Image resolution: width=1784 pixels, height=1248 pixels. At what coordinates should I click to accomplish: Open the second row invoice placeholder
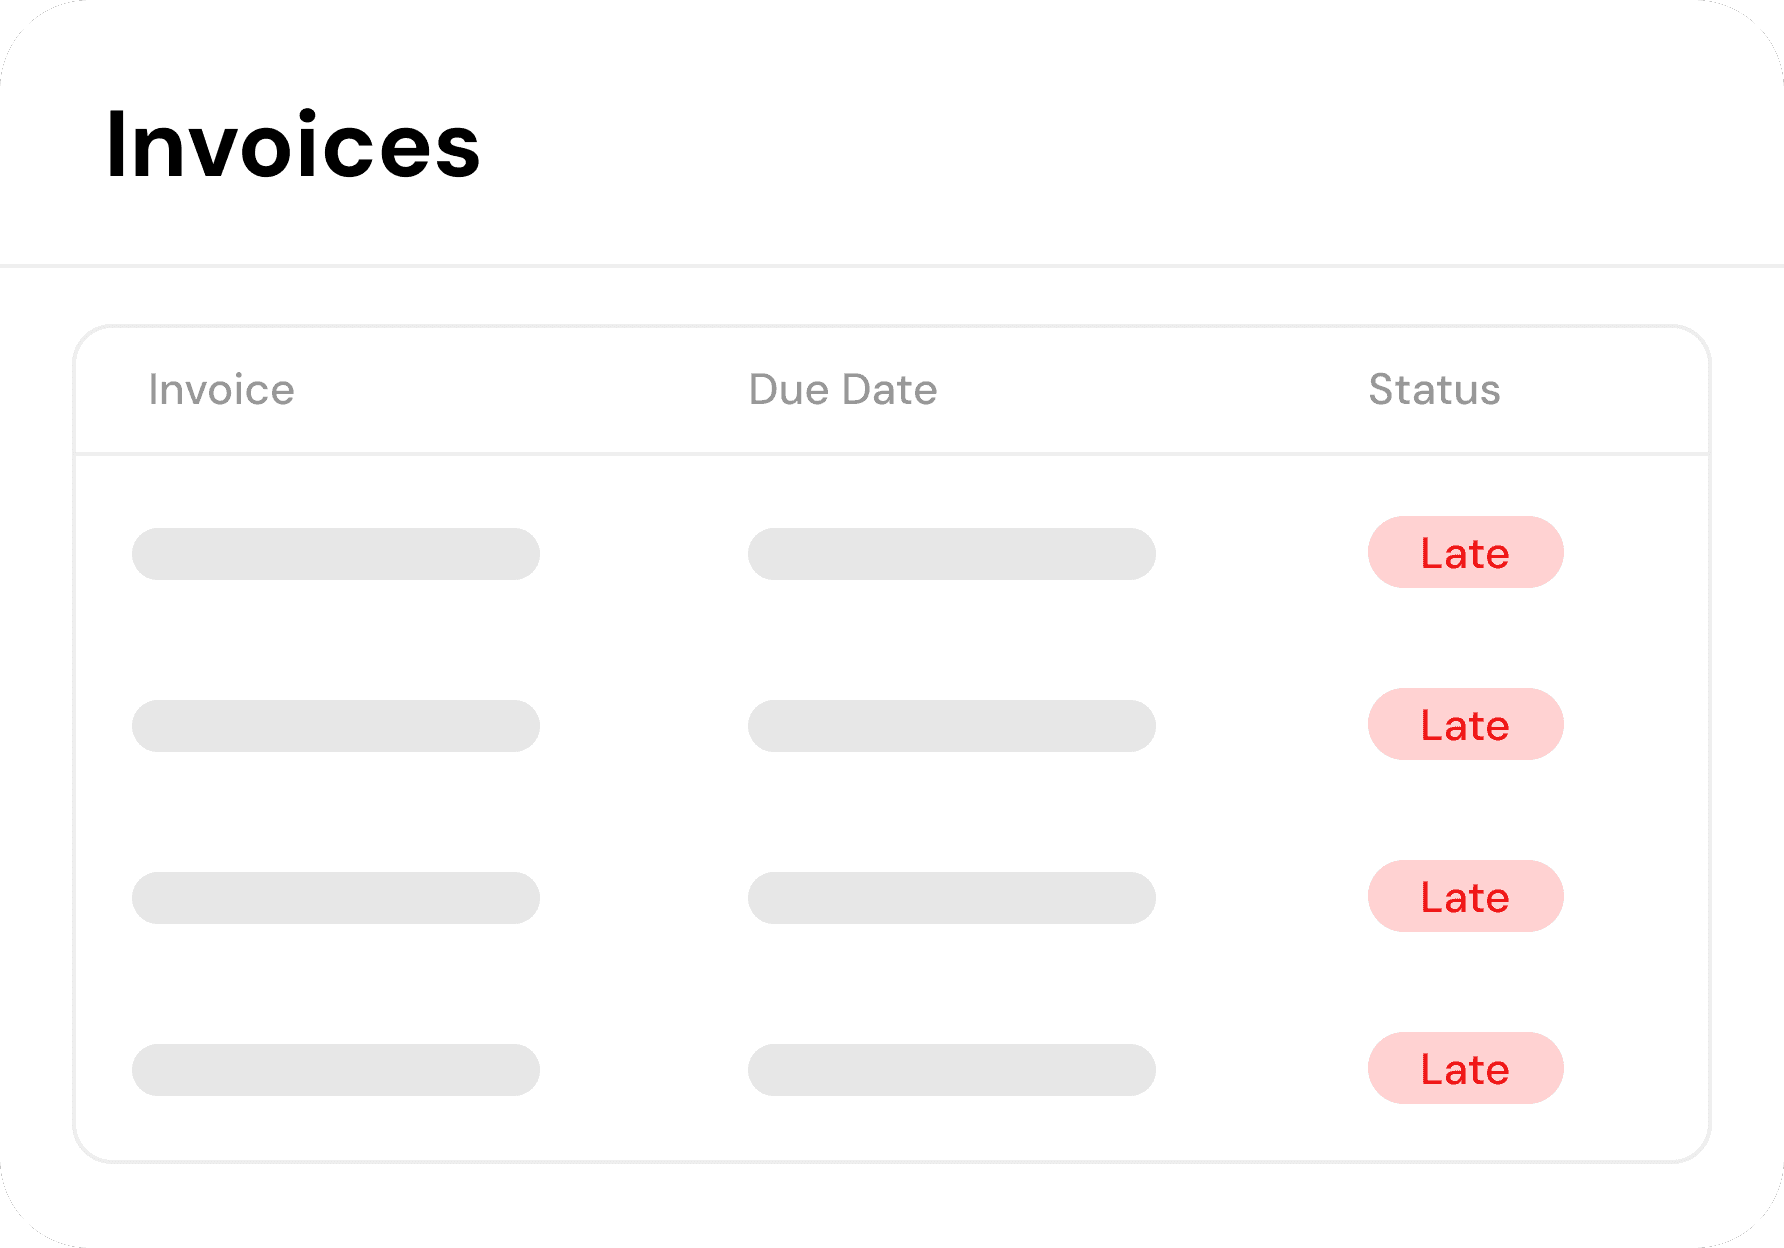(336, 726)
